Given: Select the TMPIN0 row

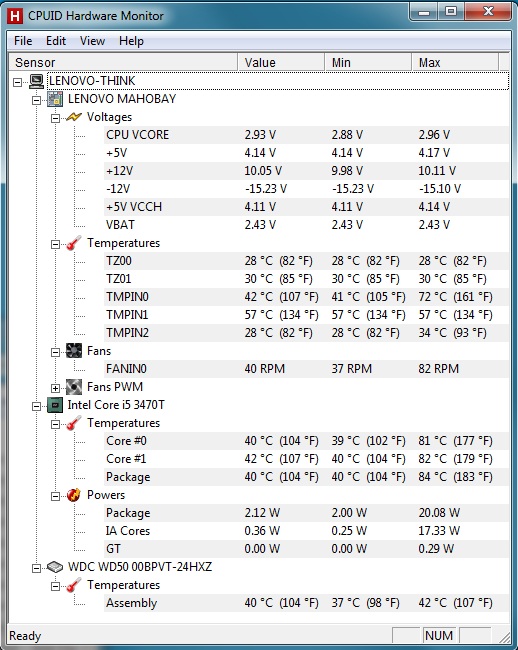Looking at the screenshot, I should 306,297.
